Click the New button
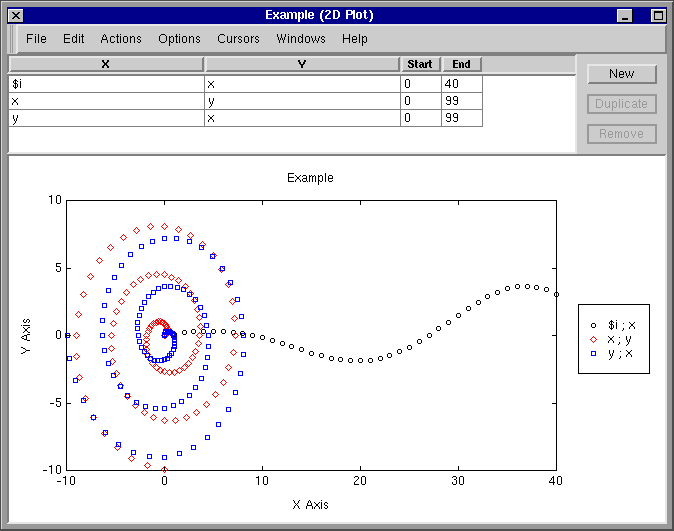Viewport: 674px width, 531px height. (621, 74)
